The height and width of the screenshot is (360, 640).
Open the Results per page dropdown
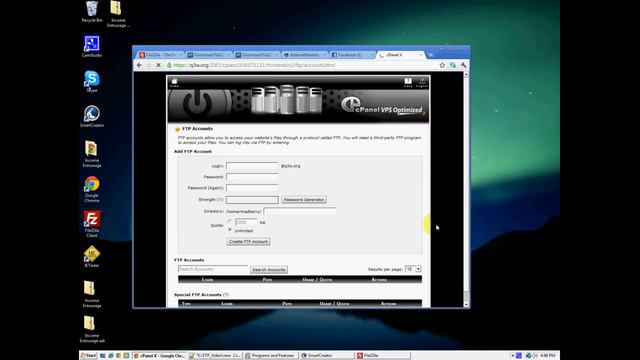(x=413, y=269)
